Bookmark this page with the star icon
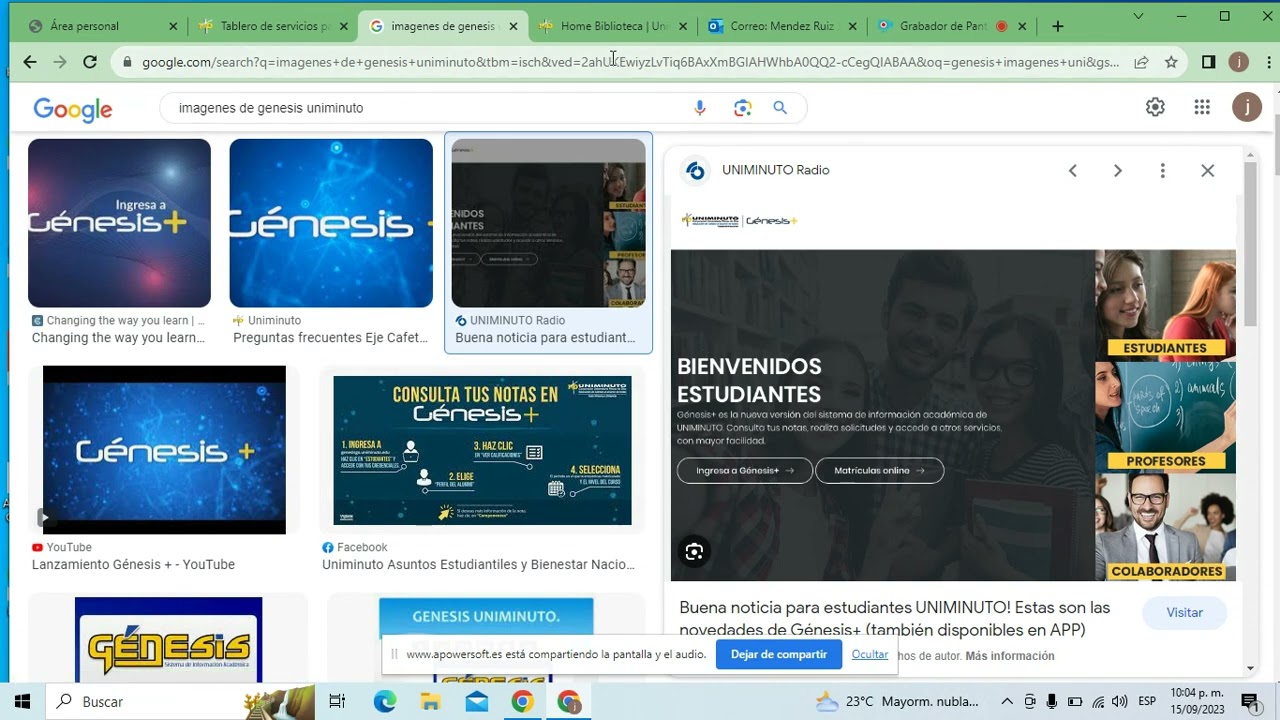The height and width of the screenshot is (720, 1280). point(1171,62)
